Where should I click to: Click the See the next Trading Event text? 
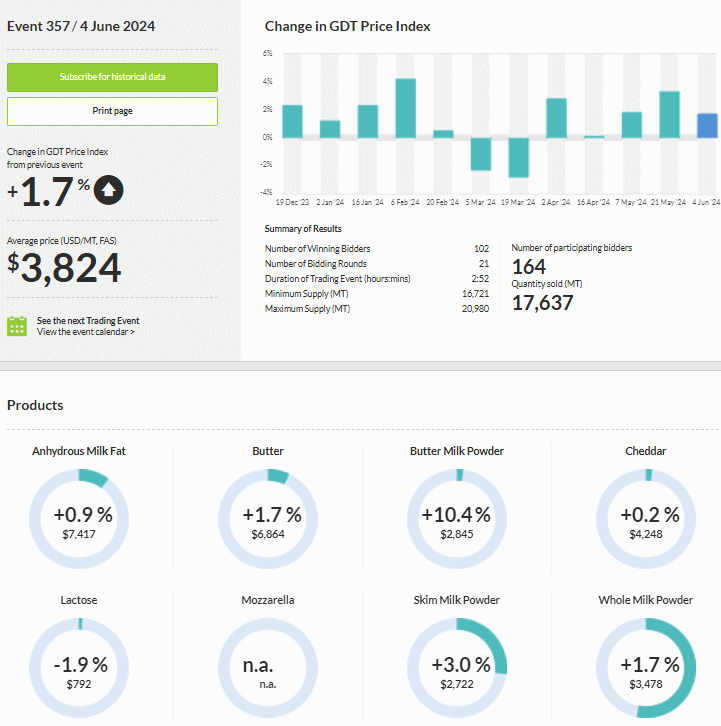pos(88,321)
